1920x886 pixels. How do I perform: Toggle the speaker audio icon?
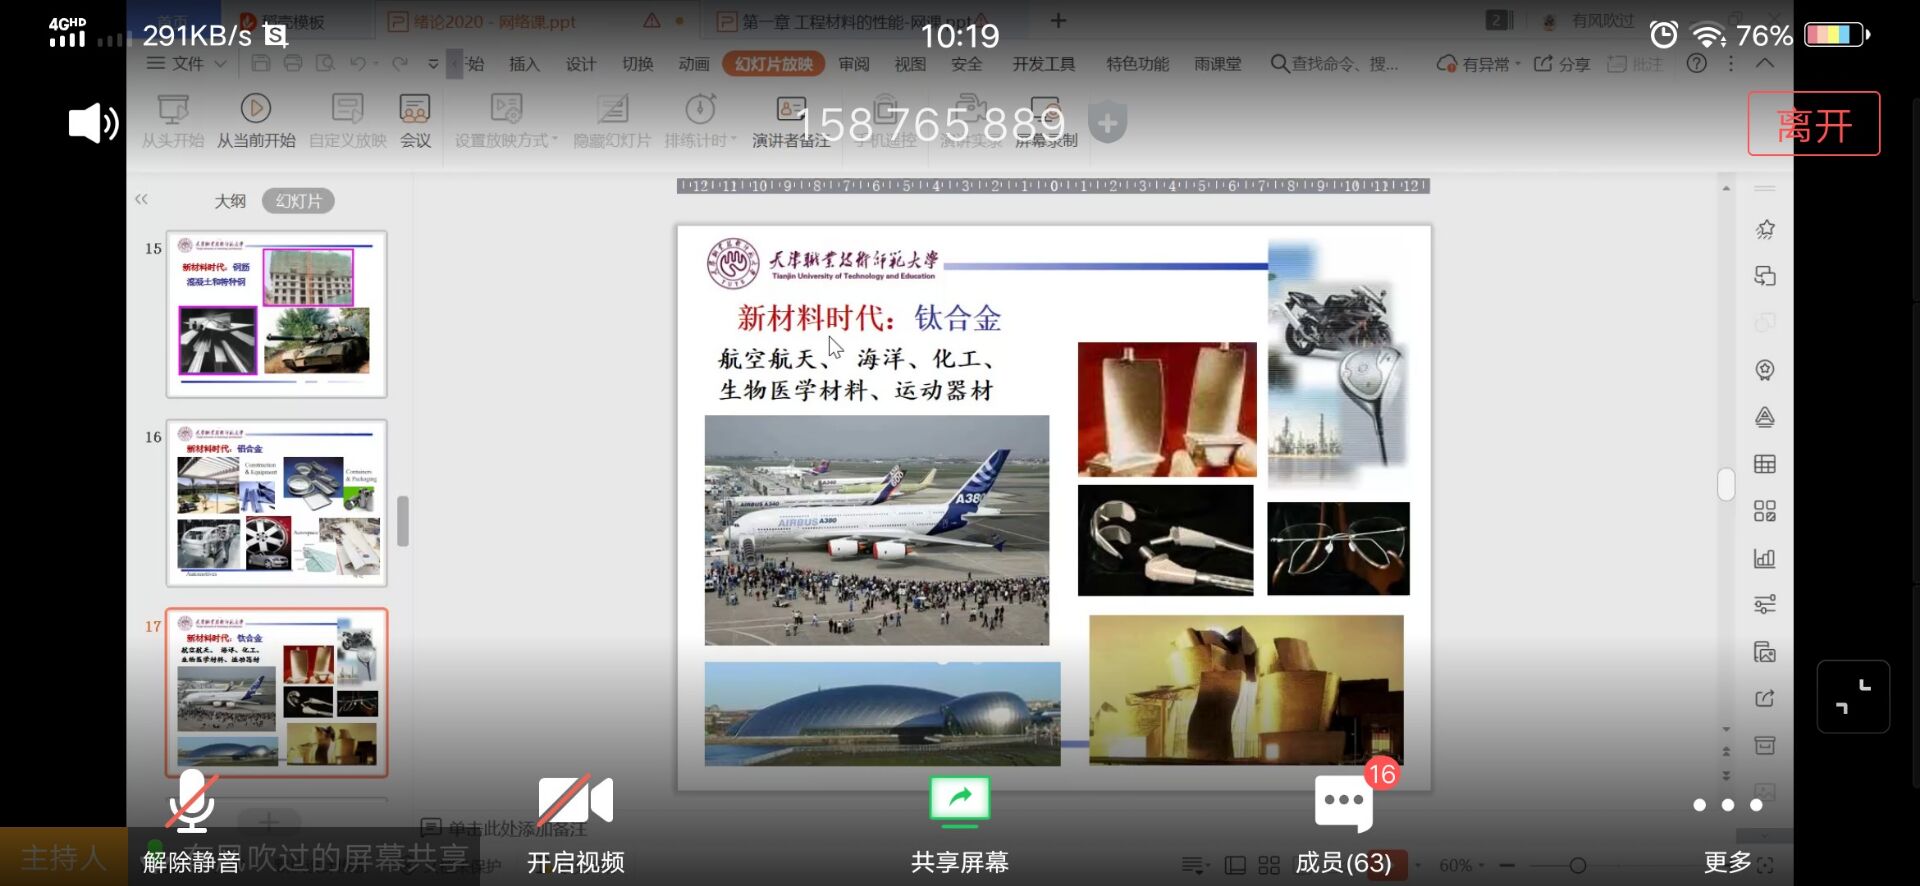pyautogui.click(x=93, y=123)
